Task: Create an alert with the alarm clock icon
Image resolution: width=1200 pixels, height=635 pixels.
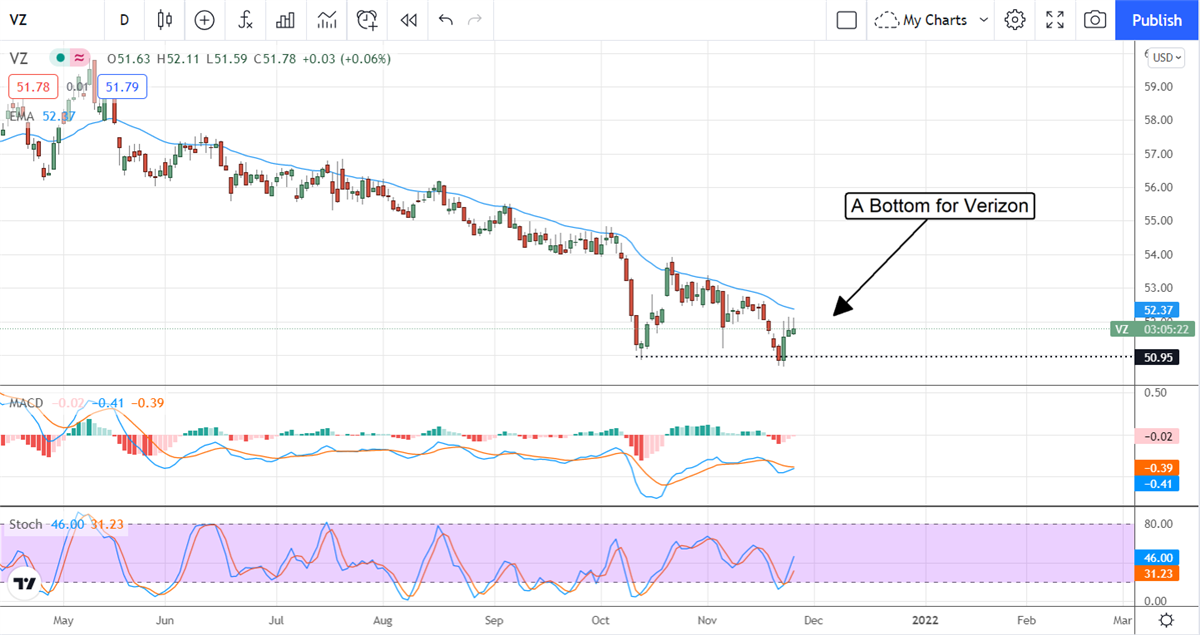Action: pos(367,20)
